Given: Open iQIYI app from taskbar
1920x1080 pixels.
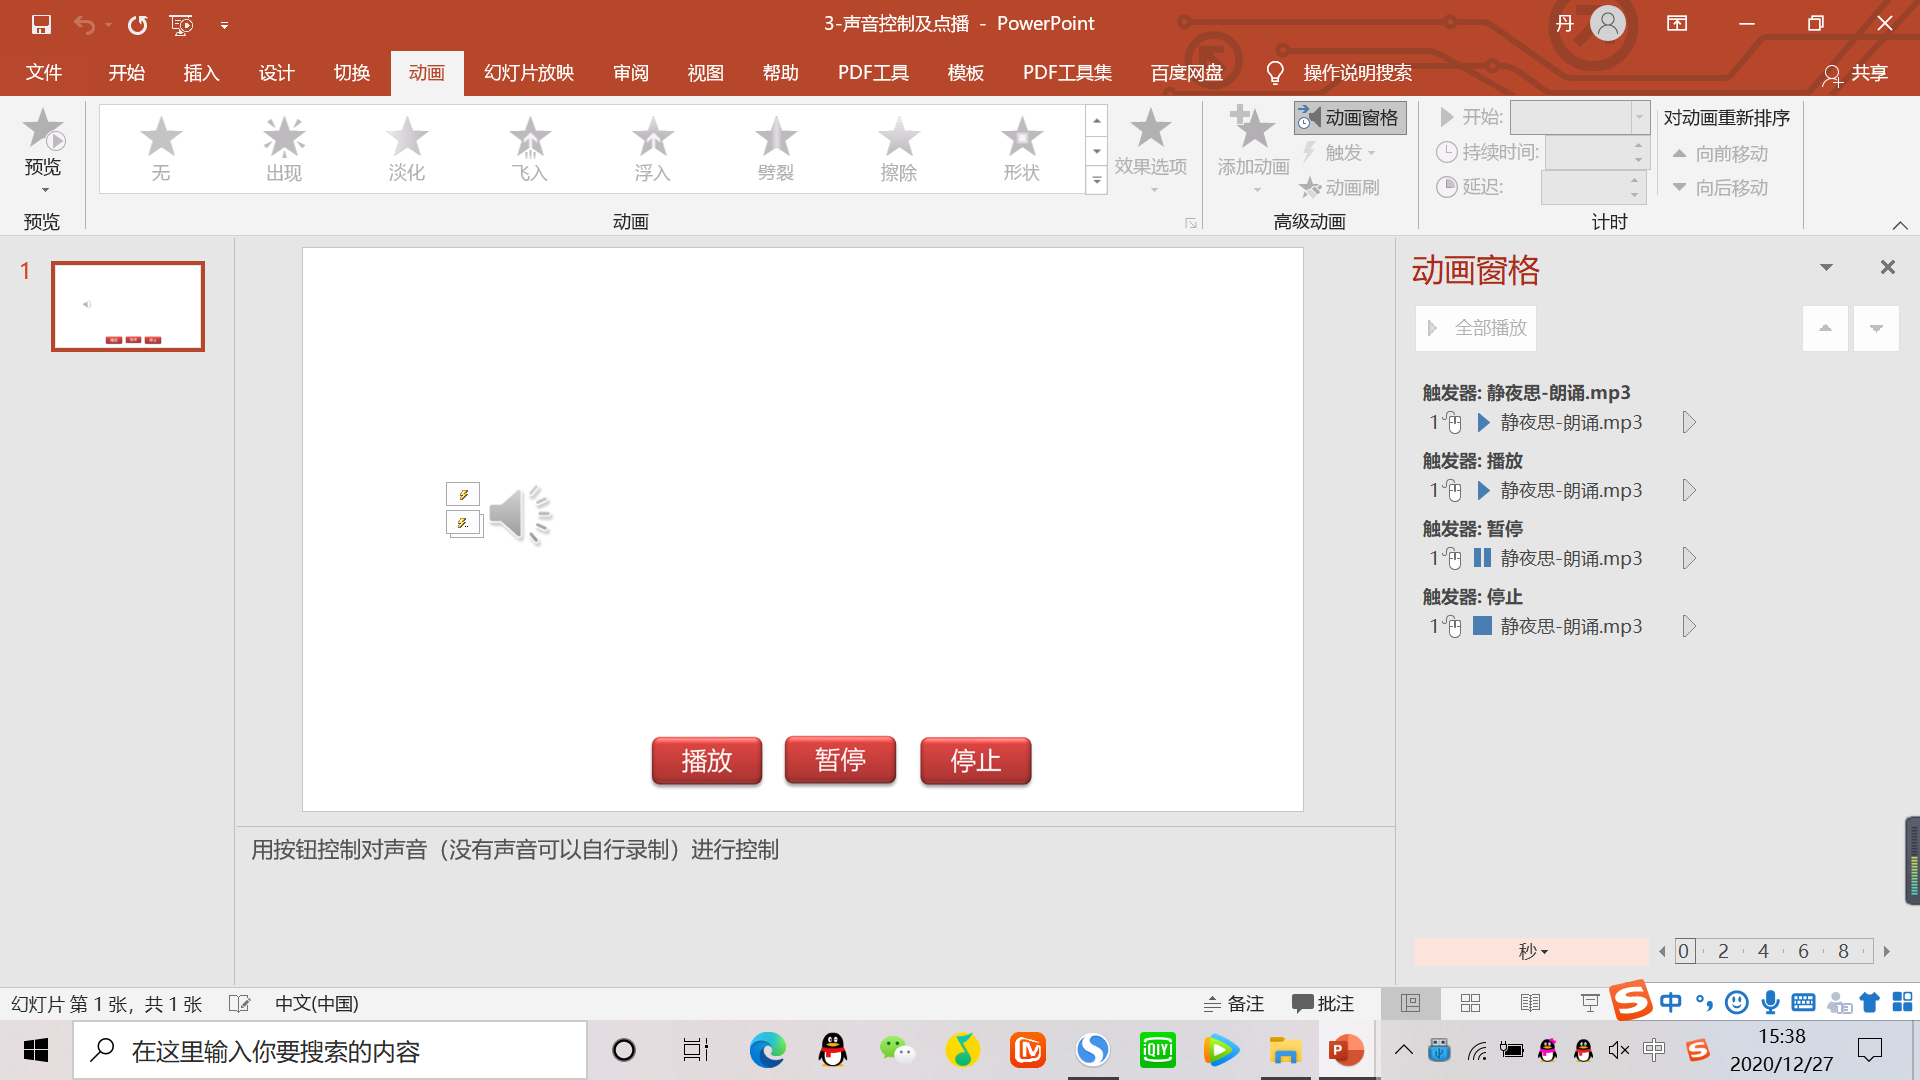Looking at the screenshot, I should [x=1157, y=1050].
